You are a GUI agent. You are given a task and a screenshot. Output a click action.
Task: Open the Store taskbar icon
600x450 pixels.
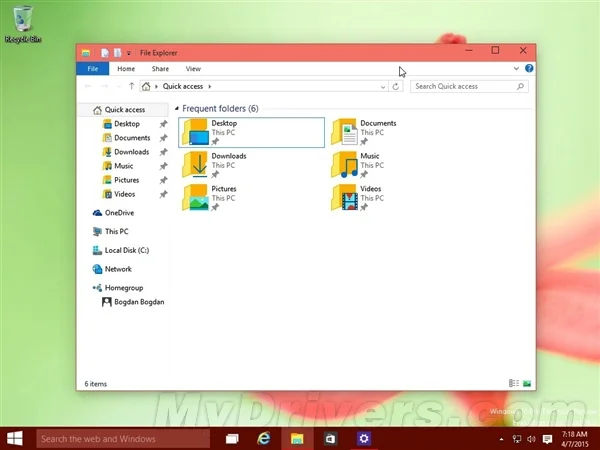click(330, 439)
